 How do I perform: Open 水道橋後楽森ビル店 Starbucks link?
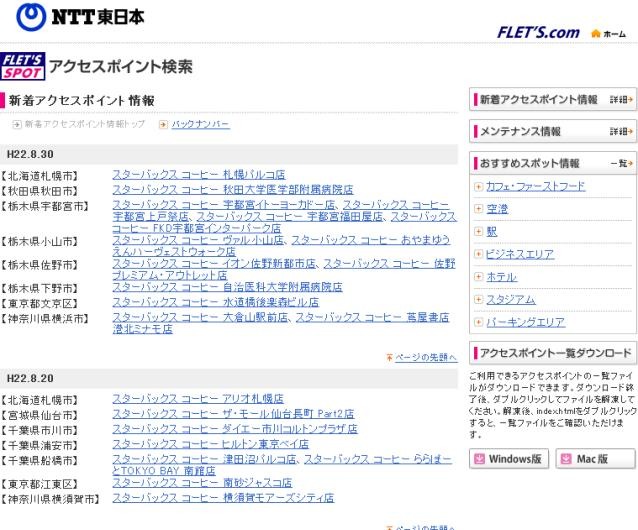coord(215,303)
